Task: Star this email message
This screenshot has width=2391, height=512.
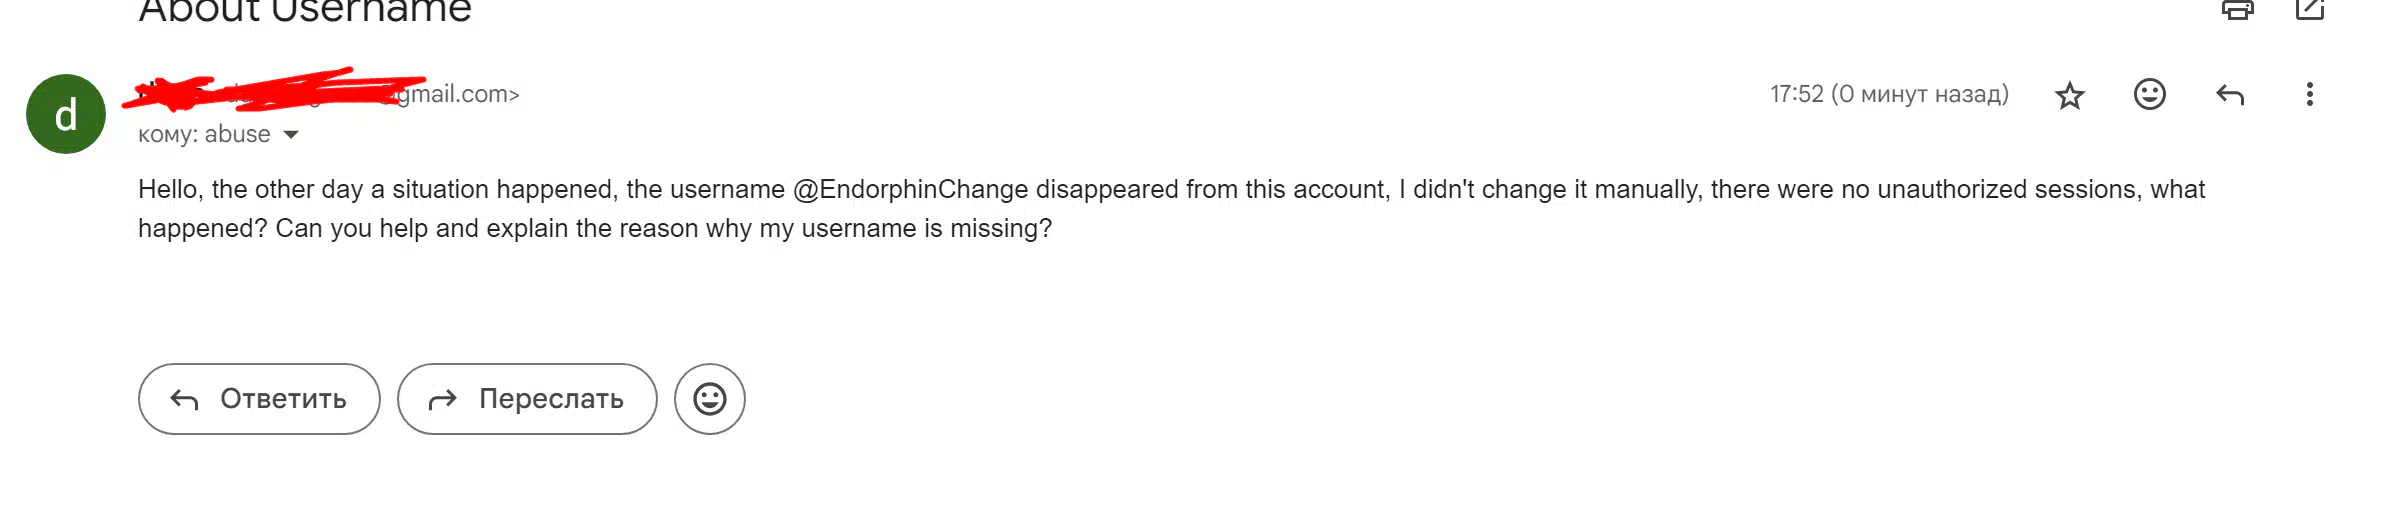Action: [2070, 95]
